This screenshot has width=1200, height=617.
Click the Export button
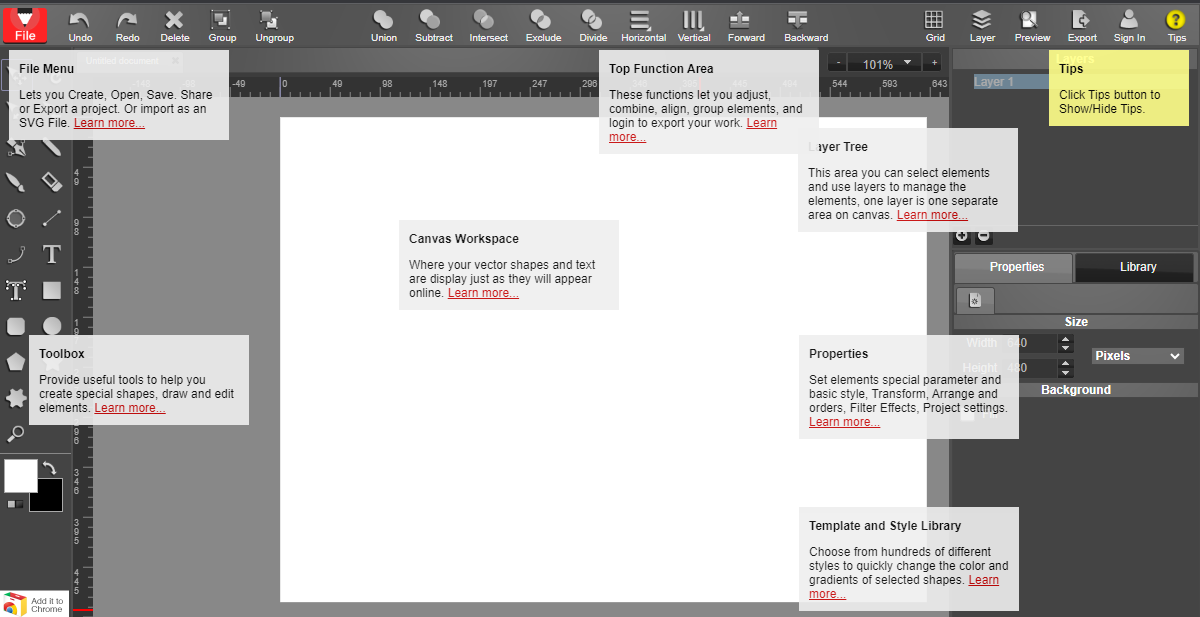click(1082, 25)
